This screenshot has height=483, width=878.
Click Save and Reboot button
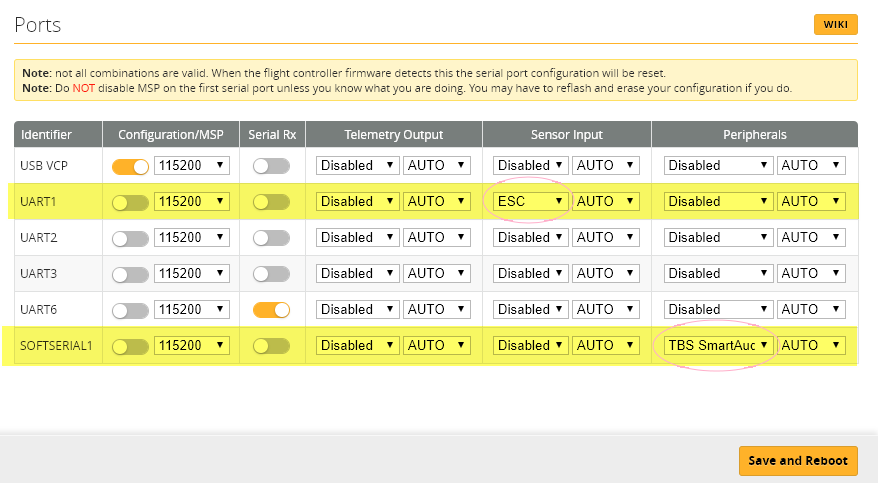pyautogui.click(x=798, y=460)
